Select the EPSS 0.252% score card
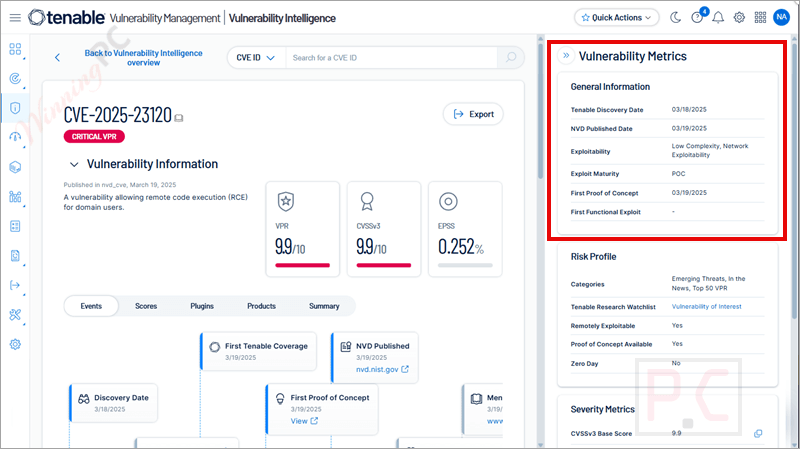This screenshot has width=800, height=449. [465, 229]
